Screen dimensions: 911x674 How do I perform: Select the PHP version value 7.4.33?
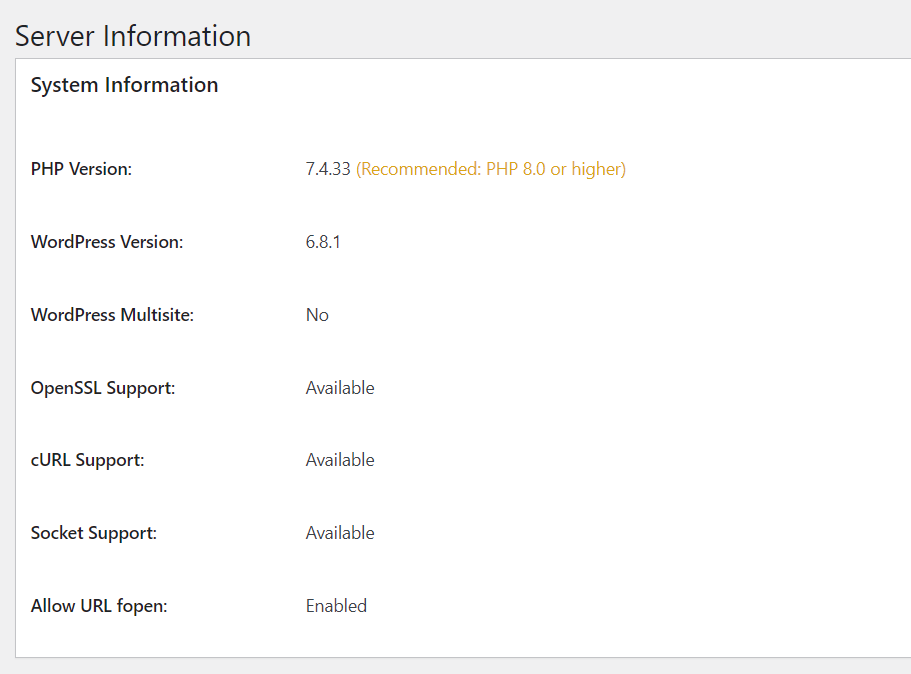click(x=328, y=169)
